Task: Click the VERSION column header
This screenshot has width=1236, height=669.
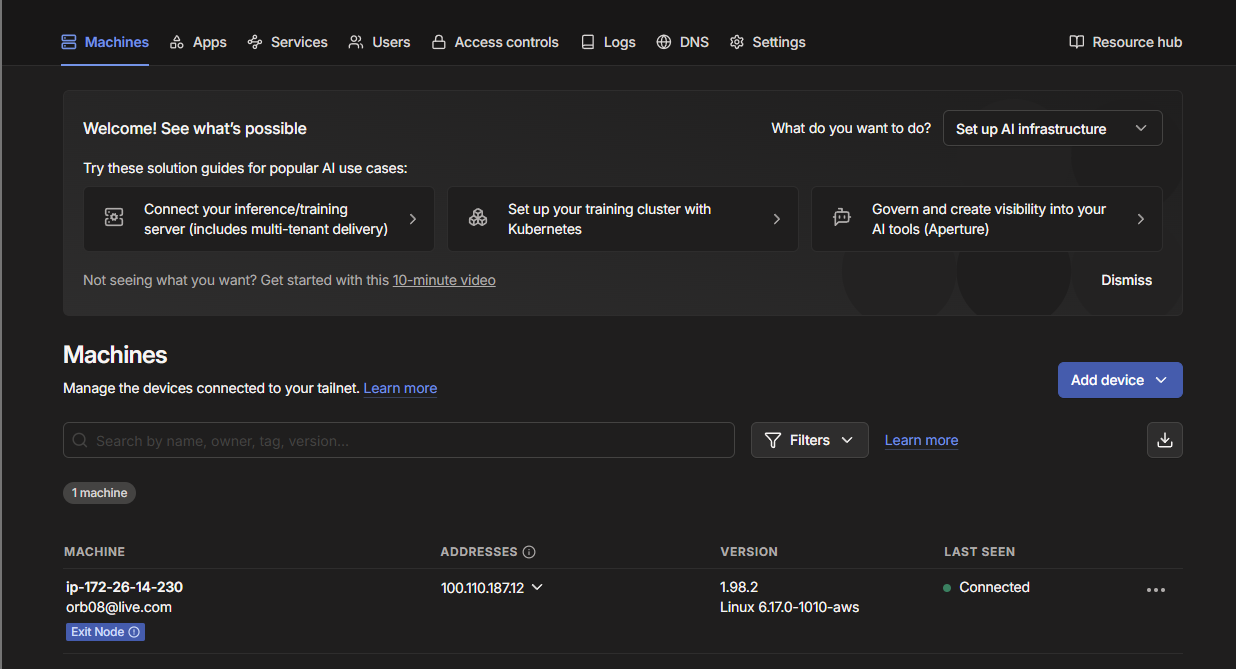Action: click(x=749, y=552)
